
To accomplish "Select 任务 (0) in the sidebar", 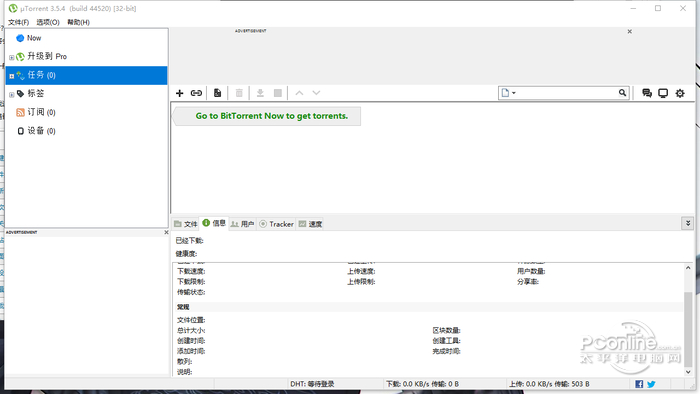I will 86,75.
